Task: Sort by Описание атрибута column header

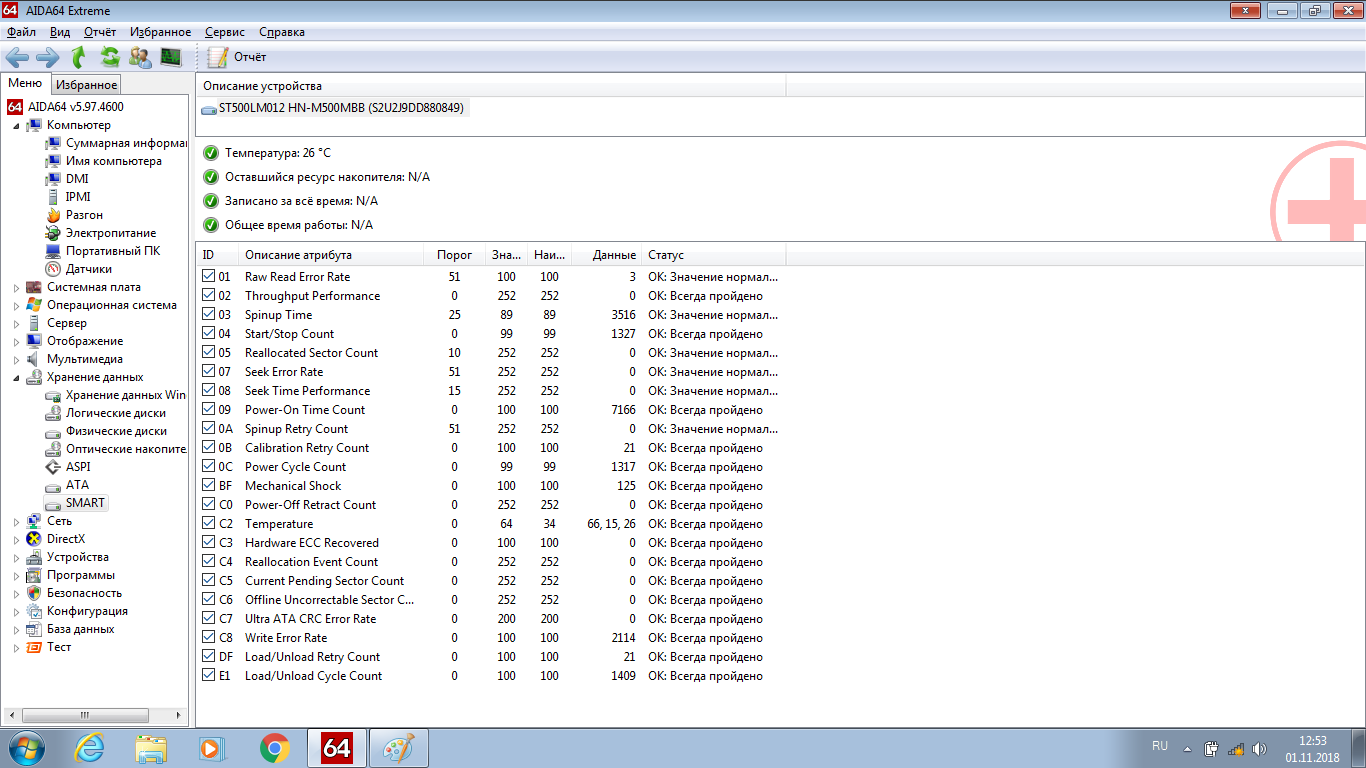Action: (330, 255)
